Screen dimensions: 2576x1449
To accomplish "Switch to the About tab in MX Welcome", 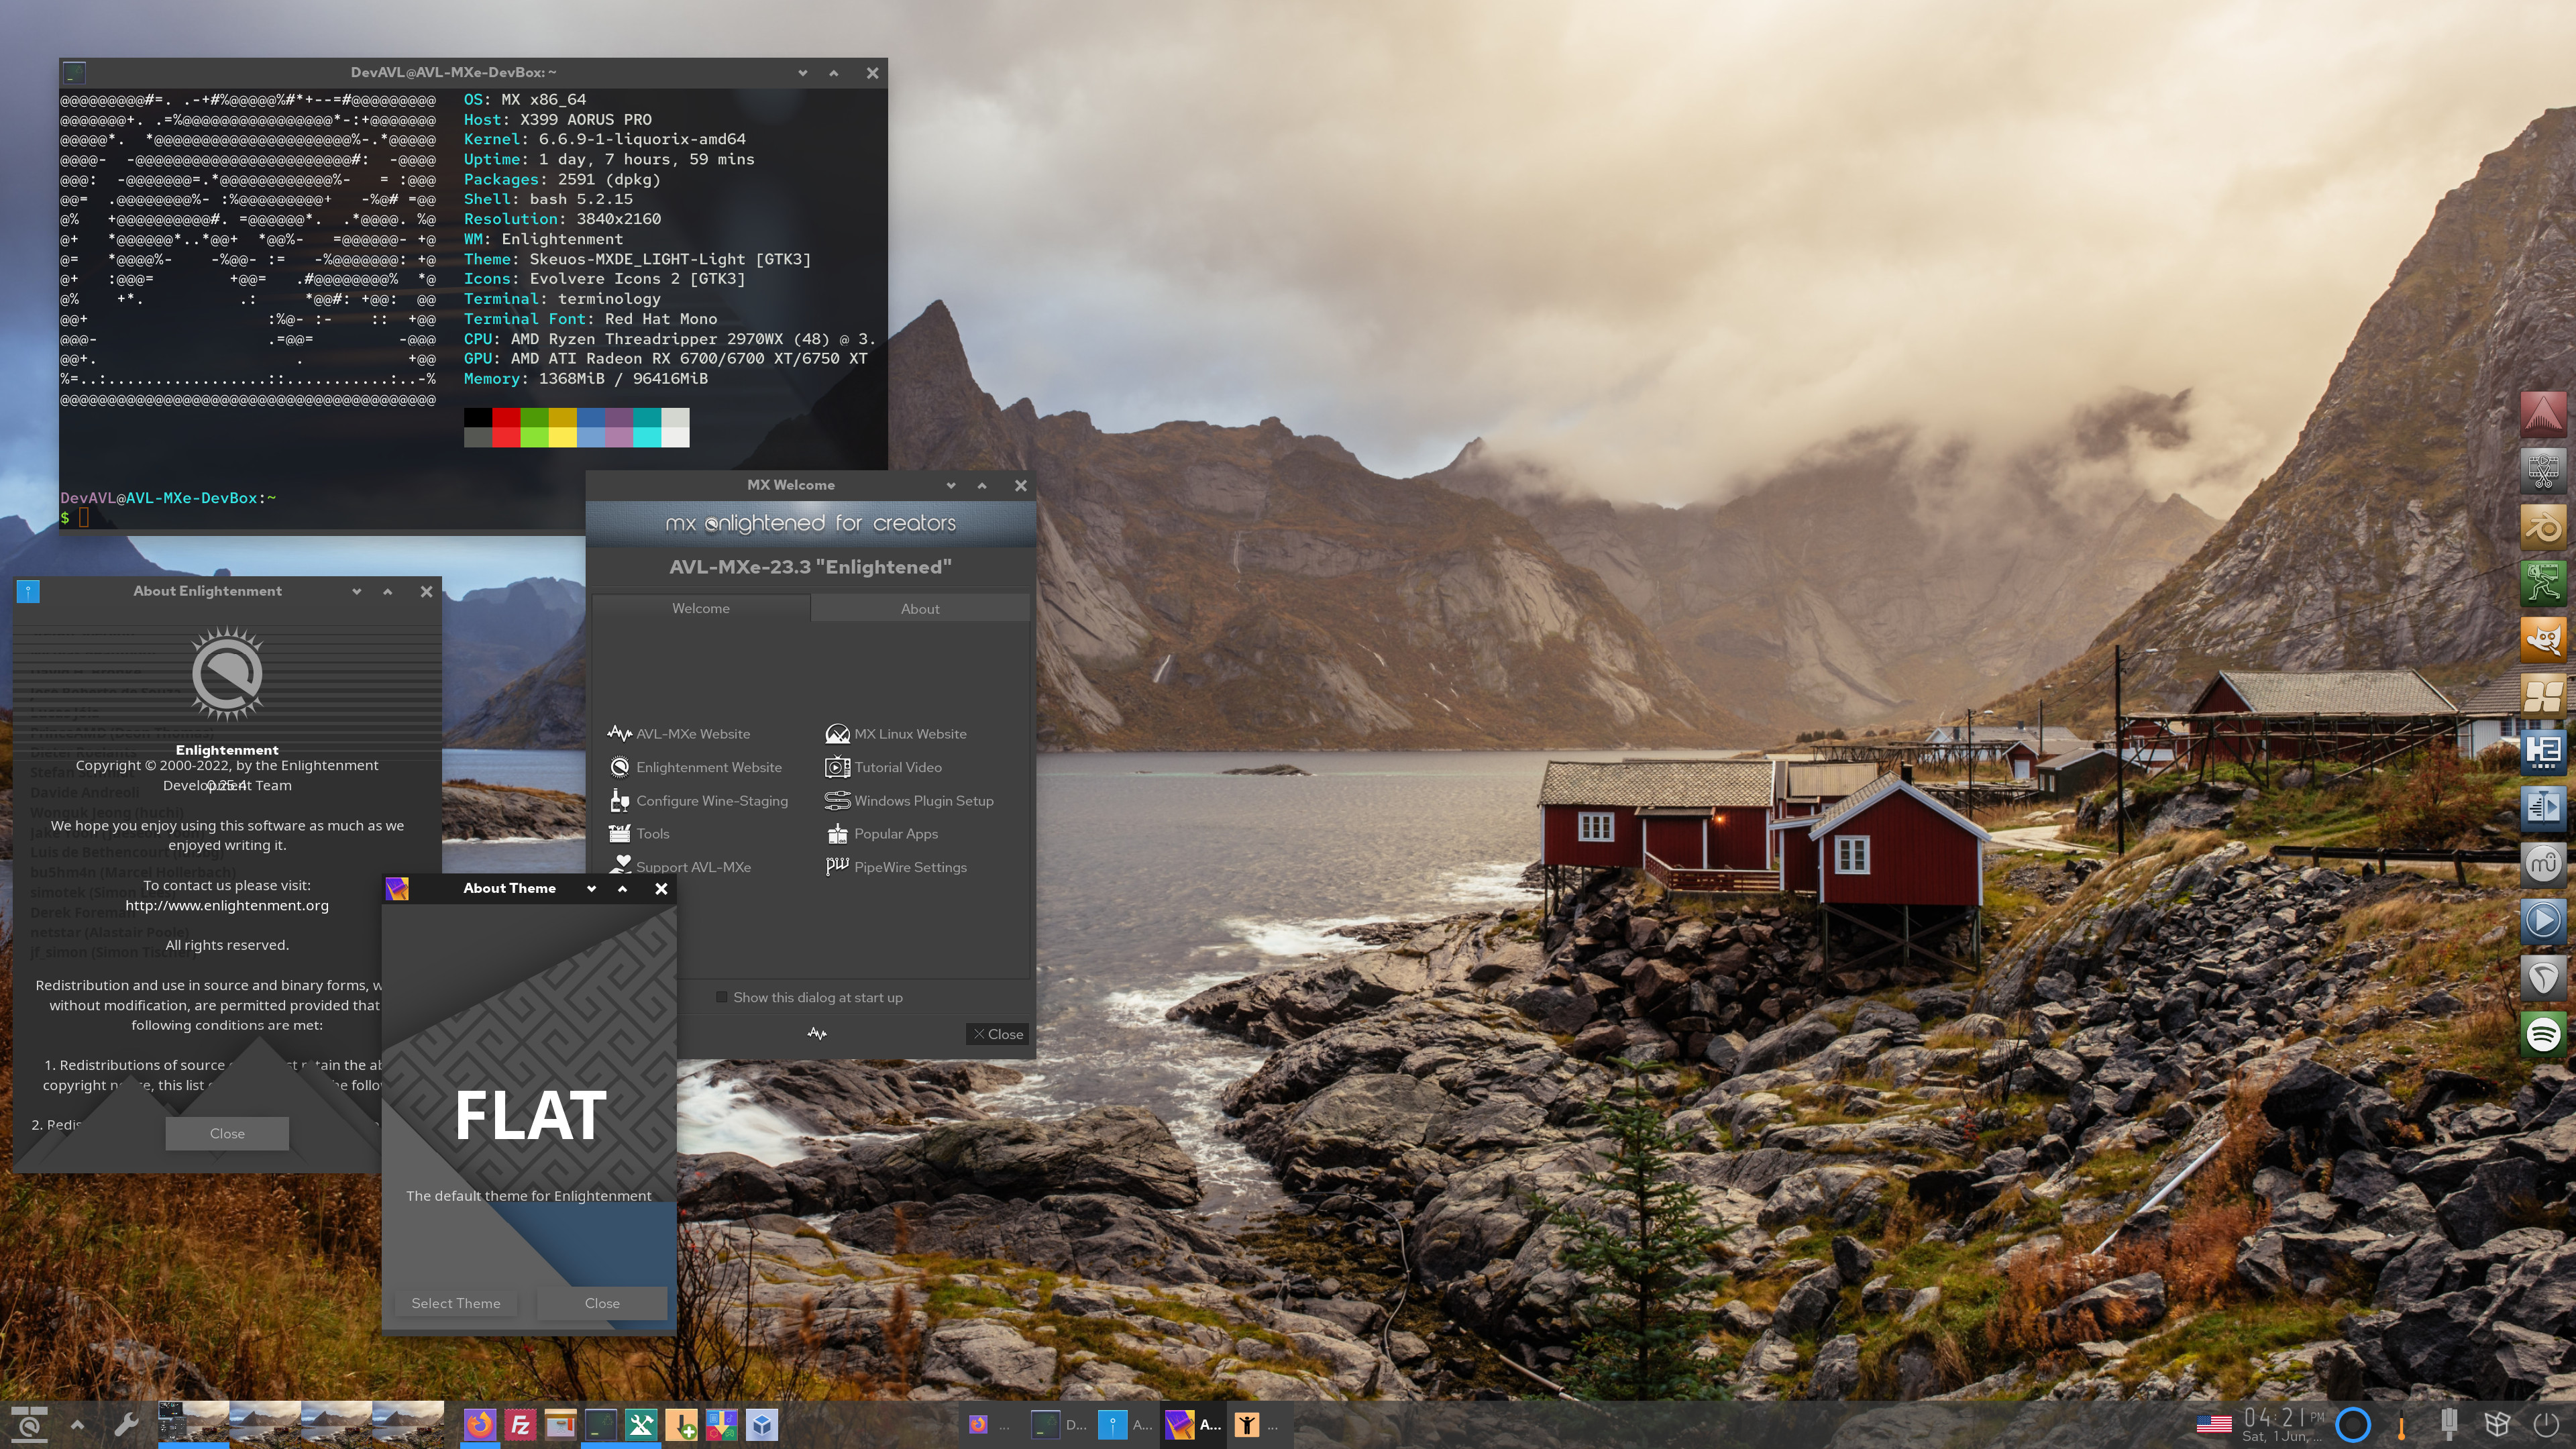I will pyautogui.click(x=920, y=608).
